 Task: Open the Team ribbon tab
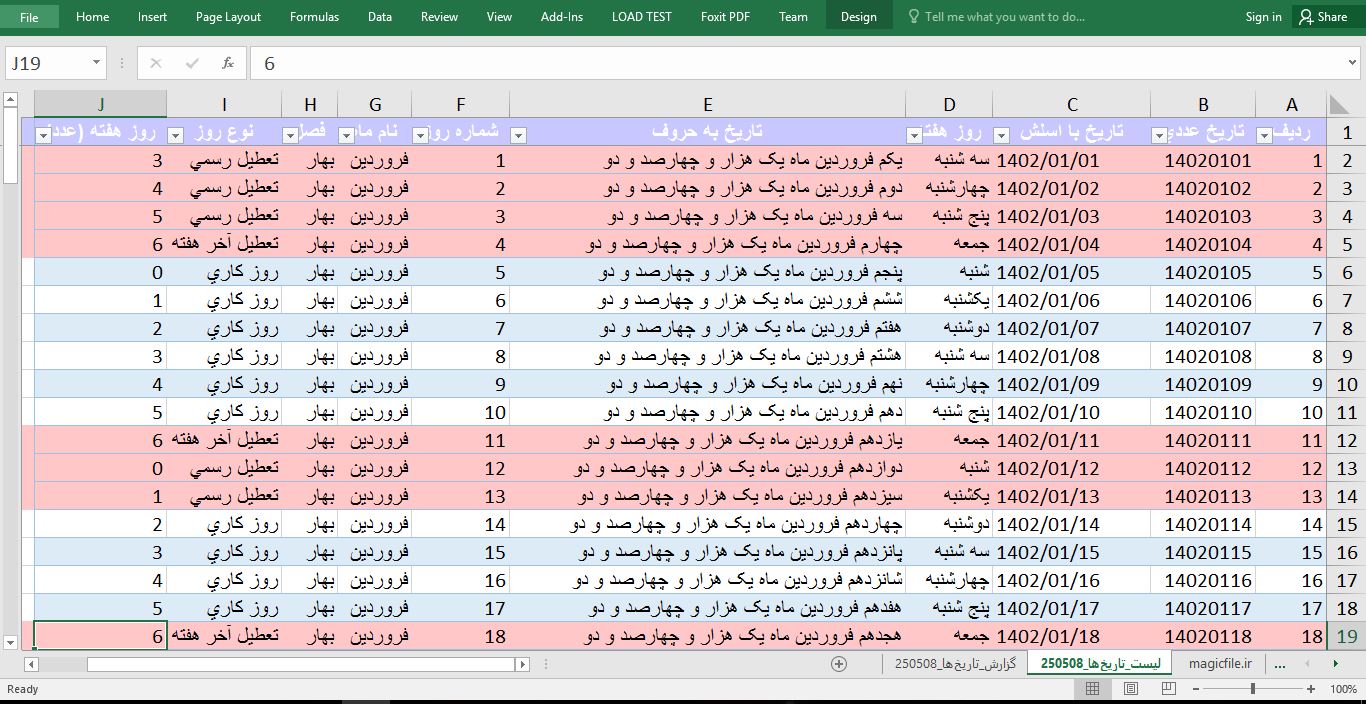(x=793, y=17)
